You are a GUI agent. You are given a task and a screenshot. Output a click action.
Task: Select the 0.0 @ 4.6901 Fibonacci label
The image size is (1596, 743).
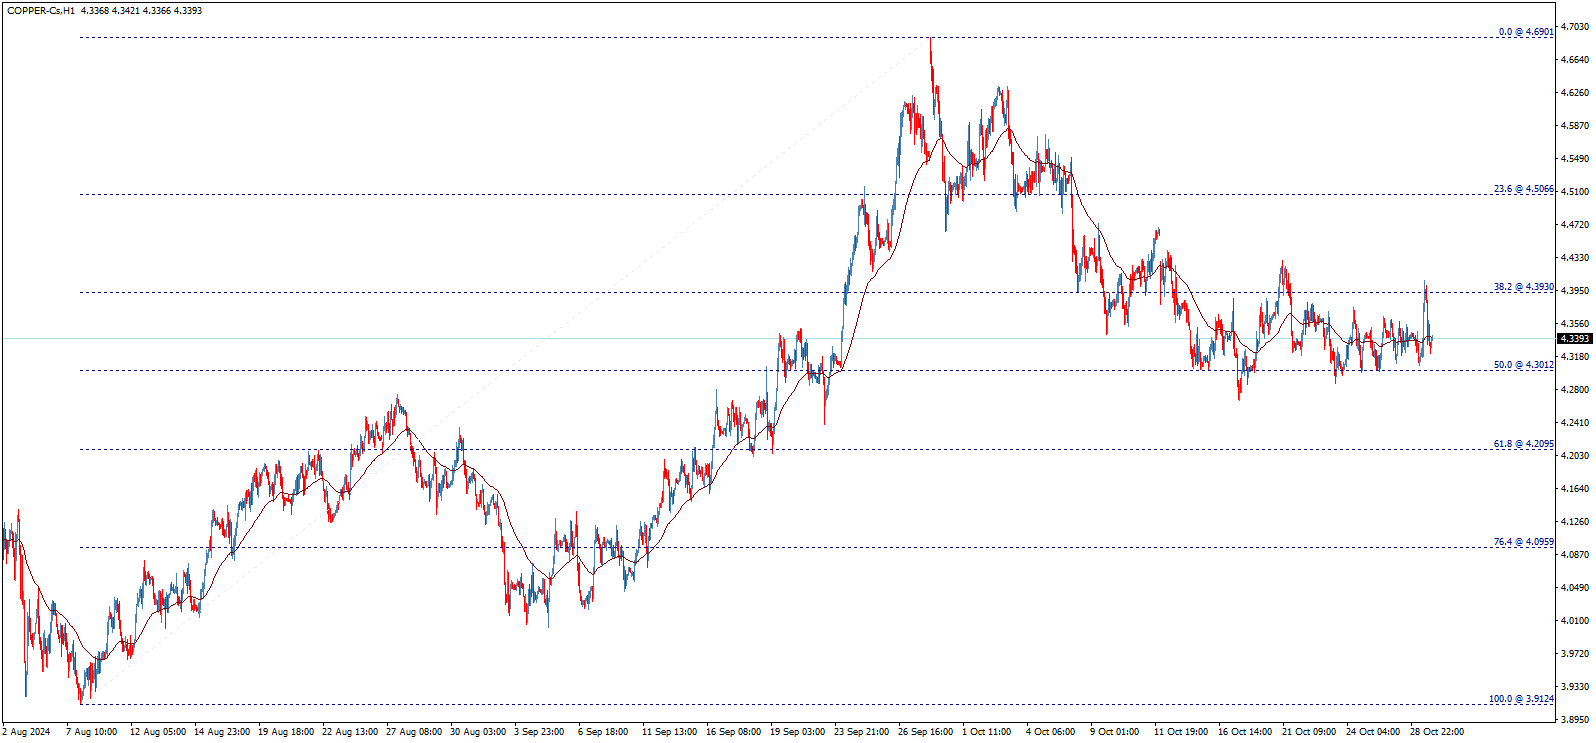click(1526, 32)
